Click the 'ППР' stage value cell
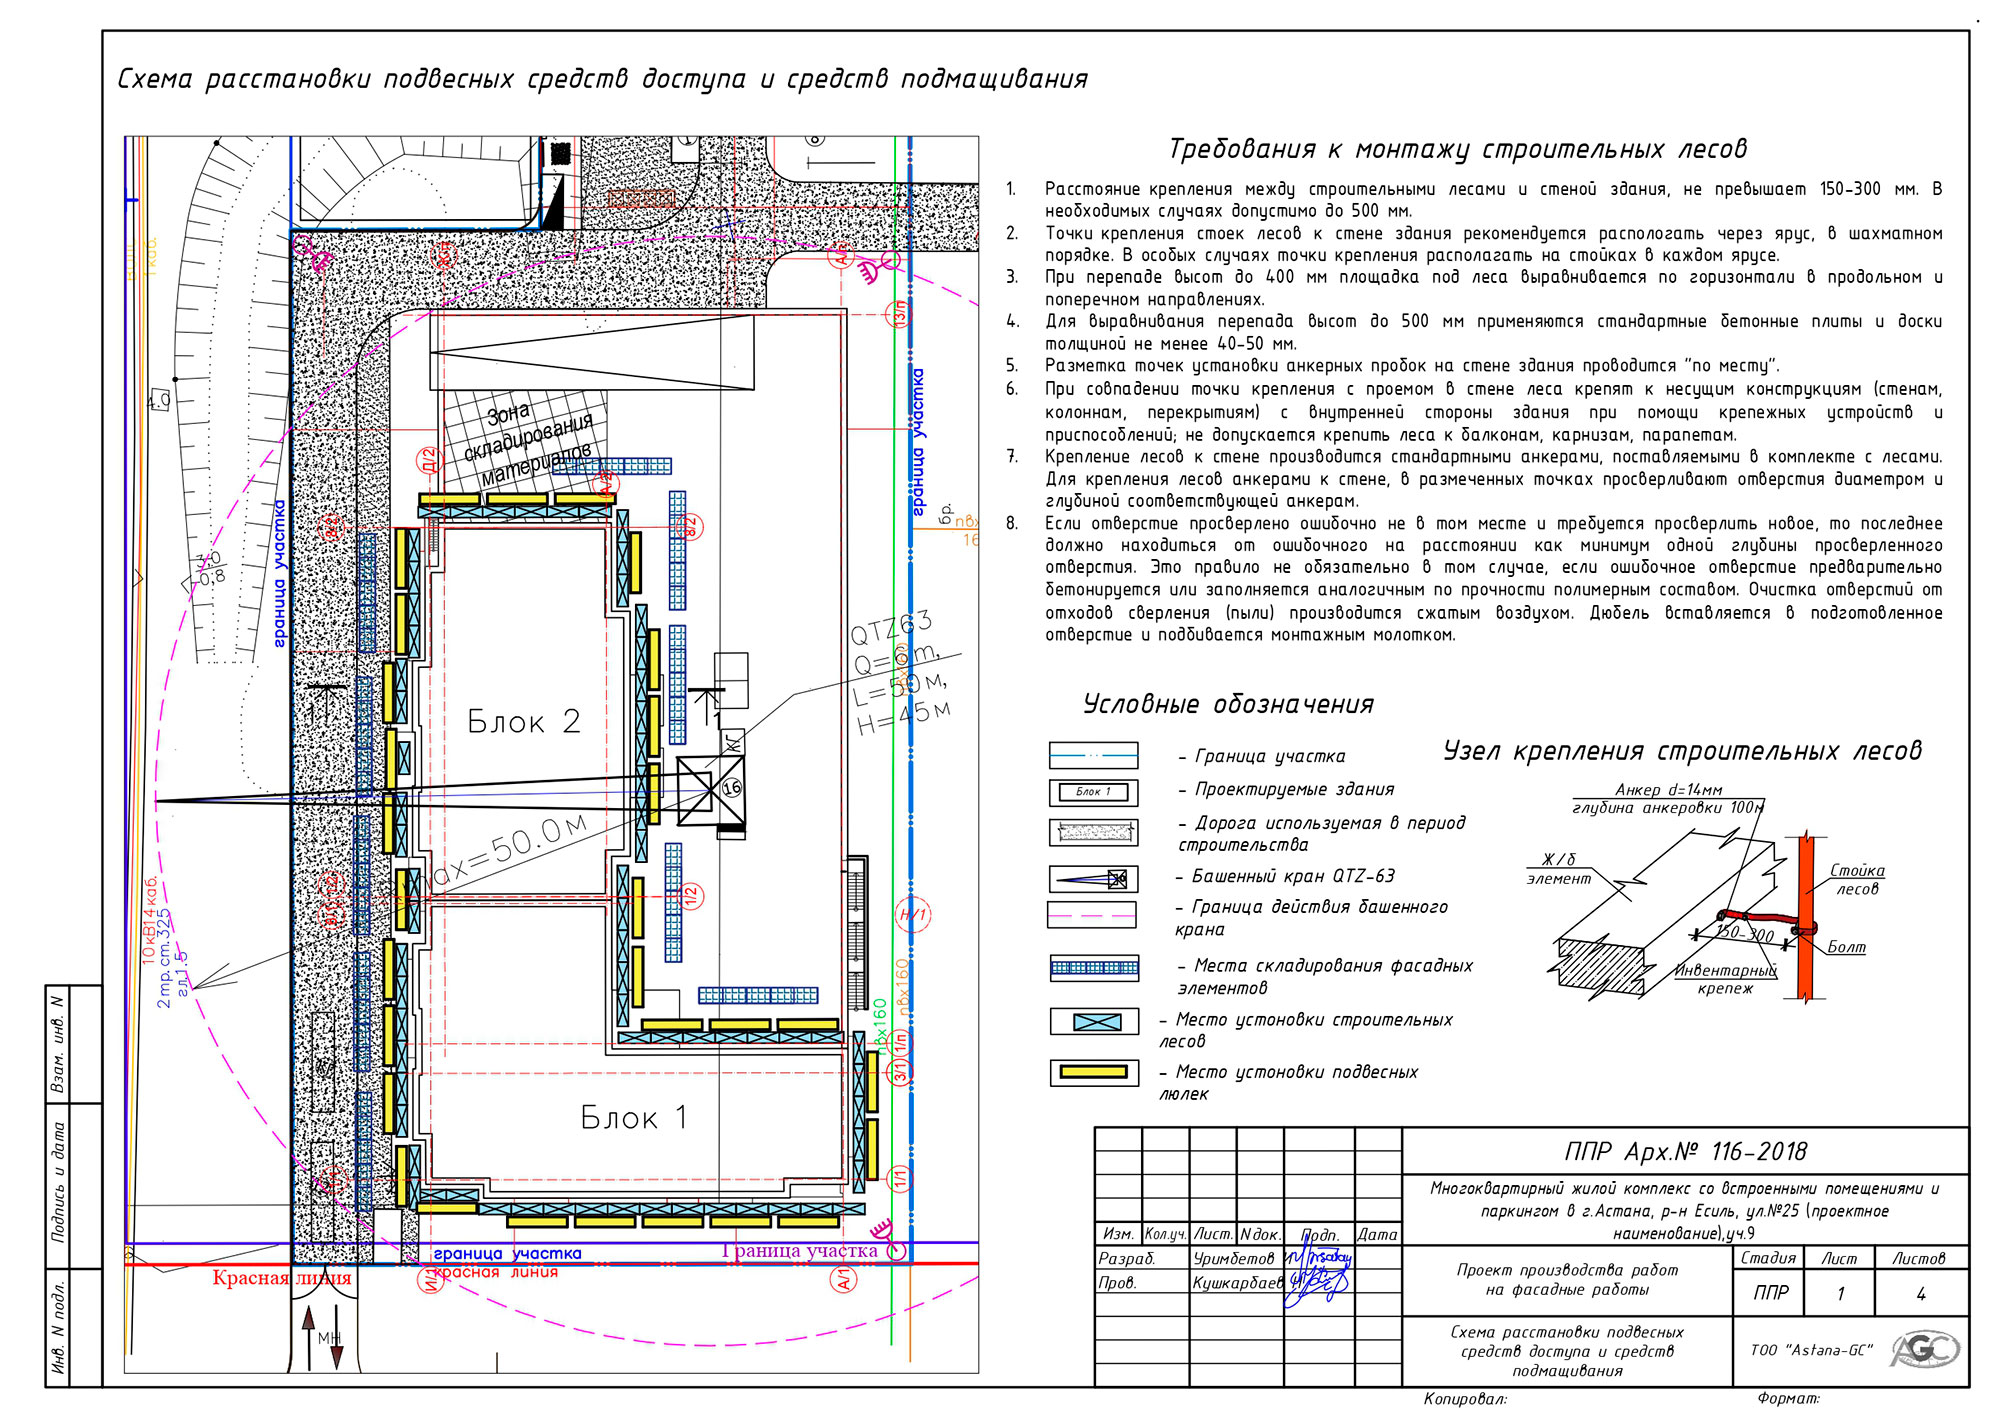Image resolution: width=2000 pixels, height=1414 pixels. [1768, 1293]
